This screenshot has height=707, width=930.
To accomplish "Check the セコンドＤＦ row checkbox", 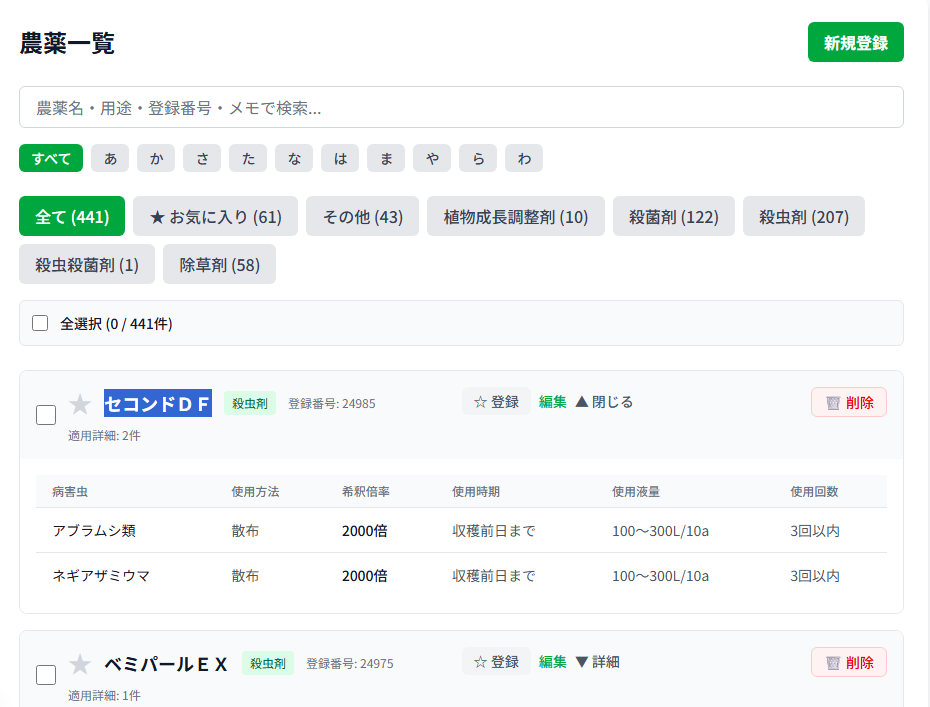I will 46,415.
